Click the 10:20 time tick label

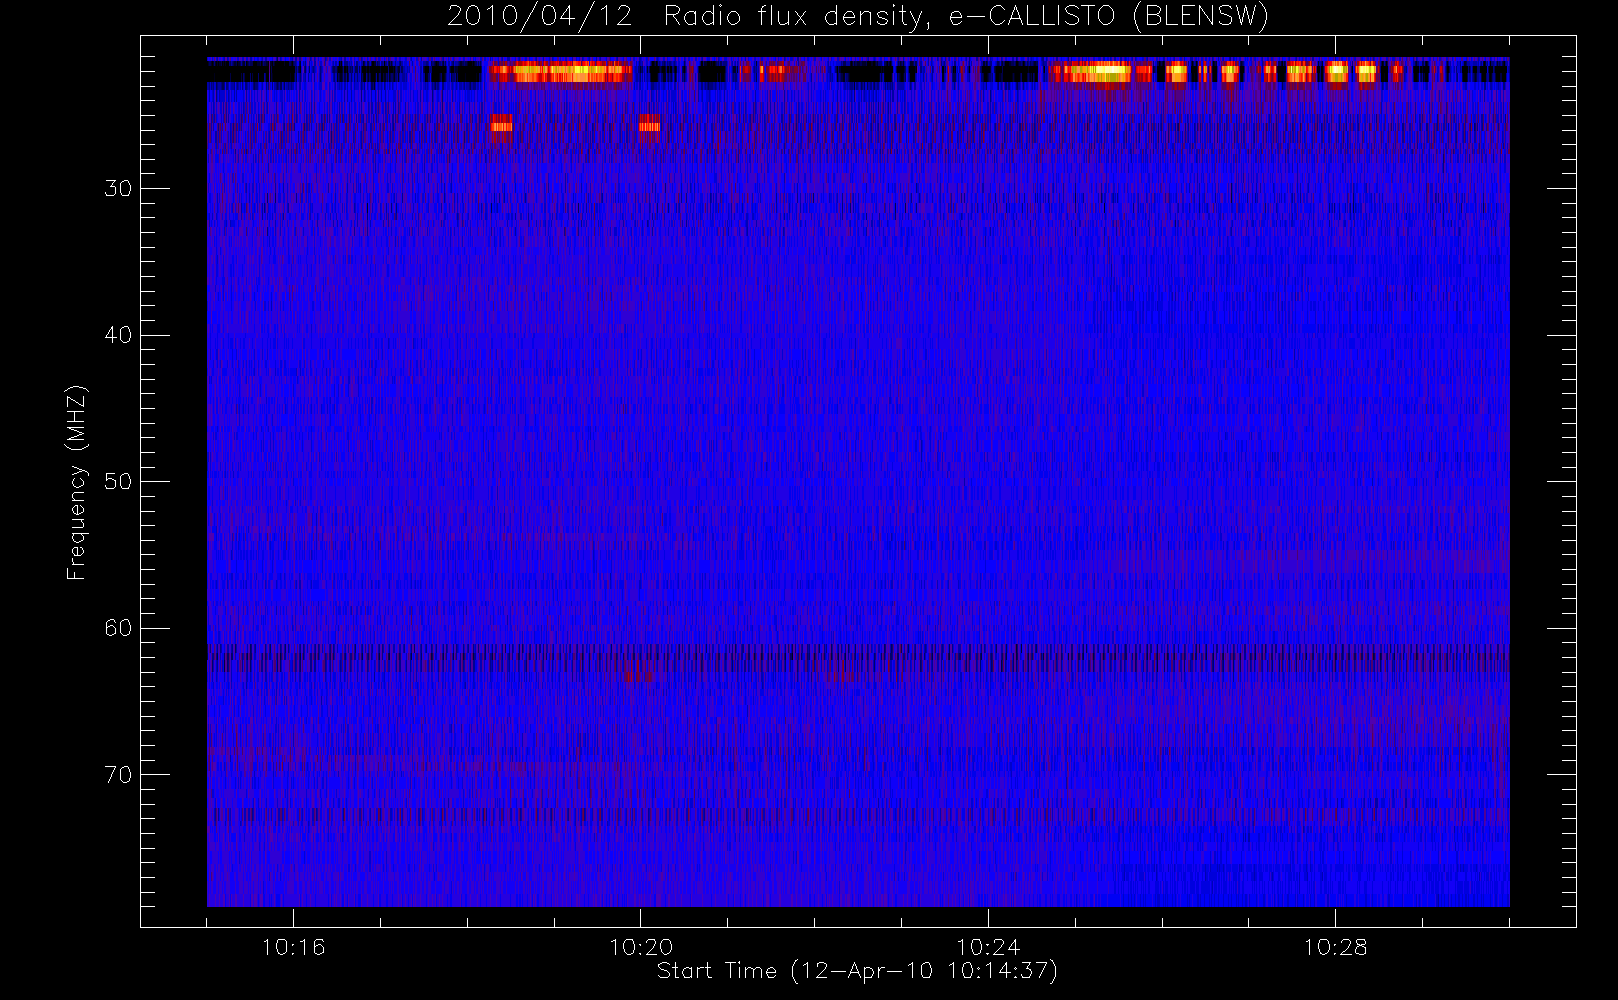(x=641, y=947)
